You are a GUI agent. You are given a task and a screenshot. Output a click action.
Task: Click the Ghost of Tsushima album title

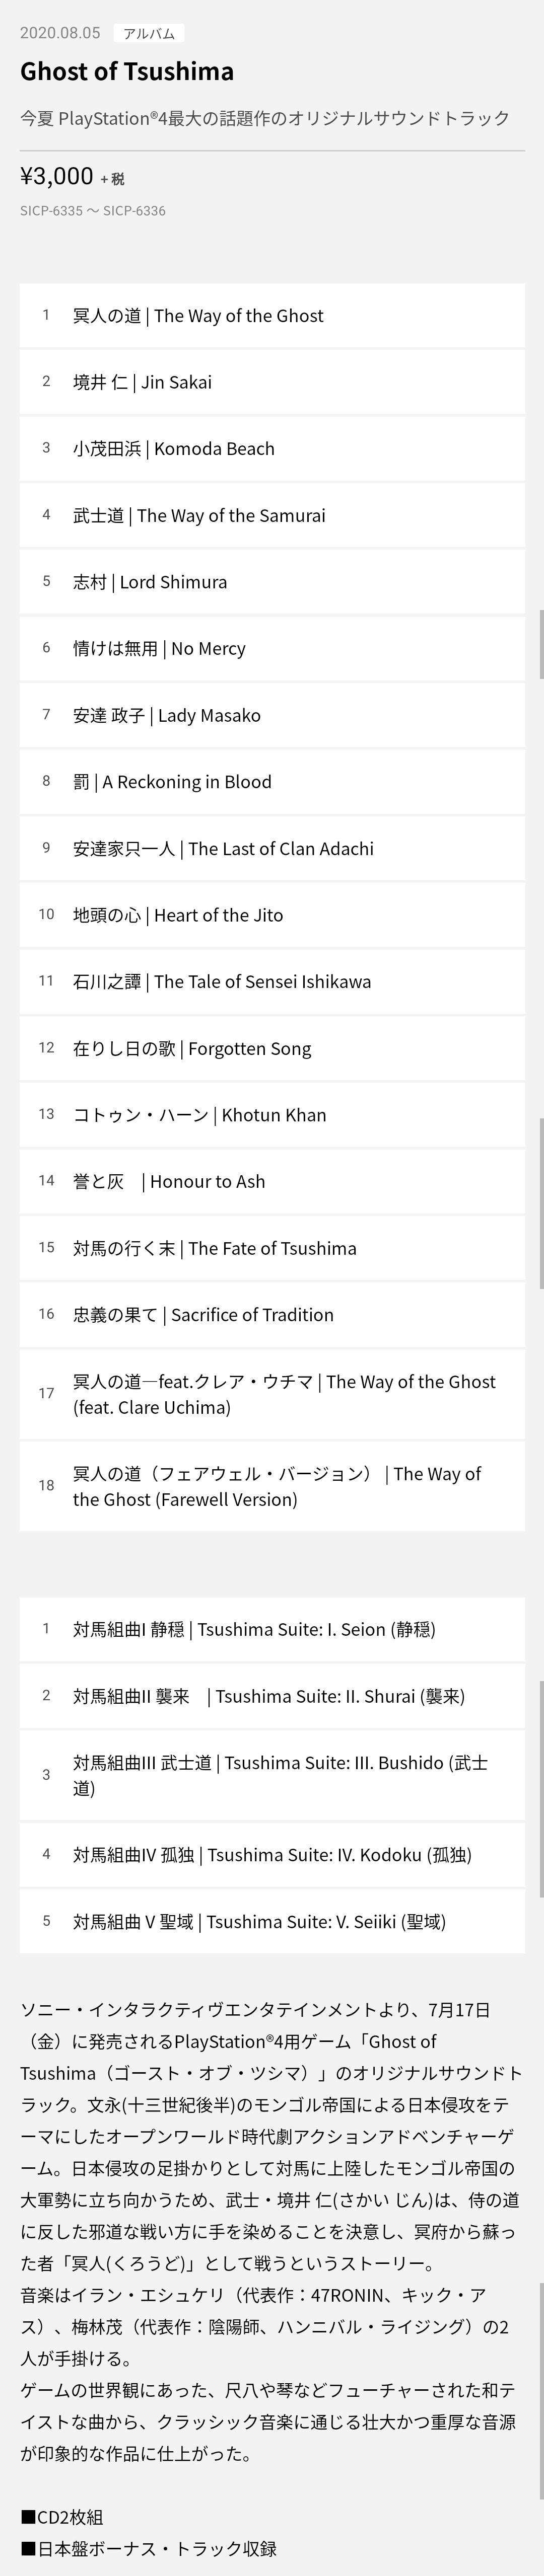pyautogui.click(x=127, y=71)
